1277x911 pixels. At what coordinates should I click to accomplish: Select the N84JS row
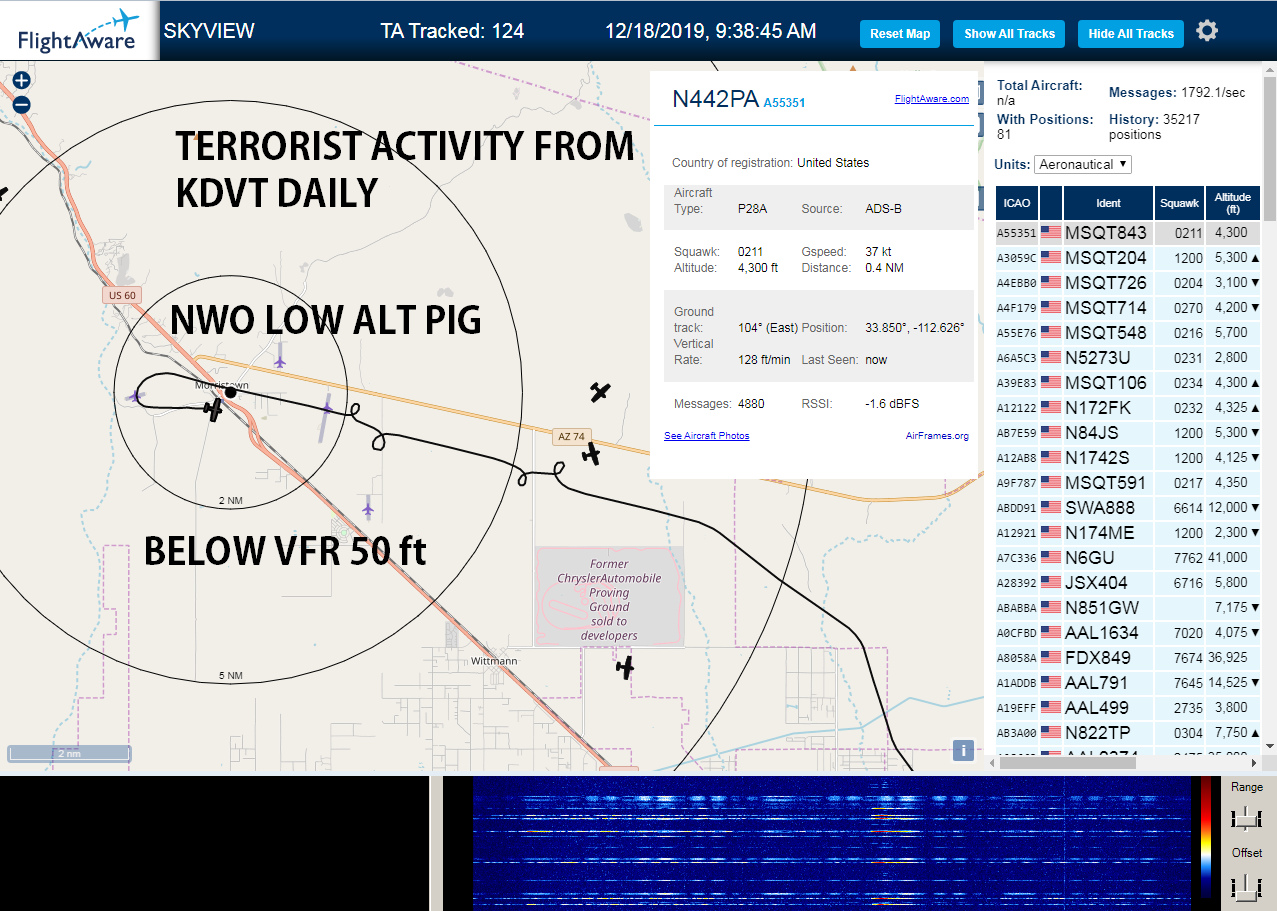point(1128,433)
